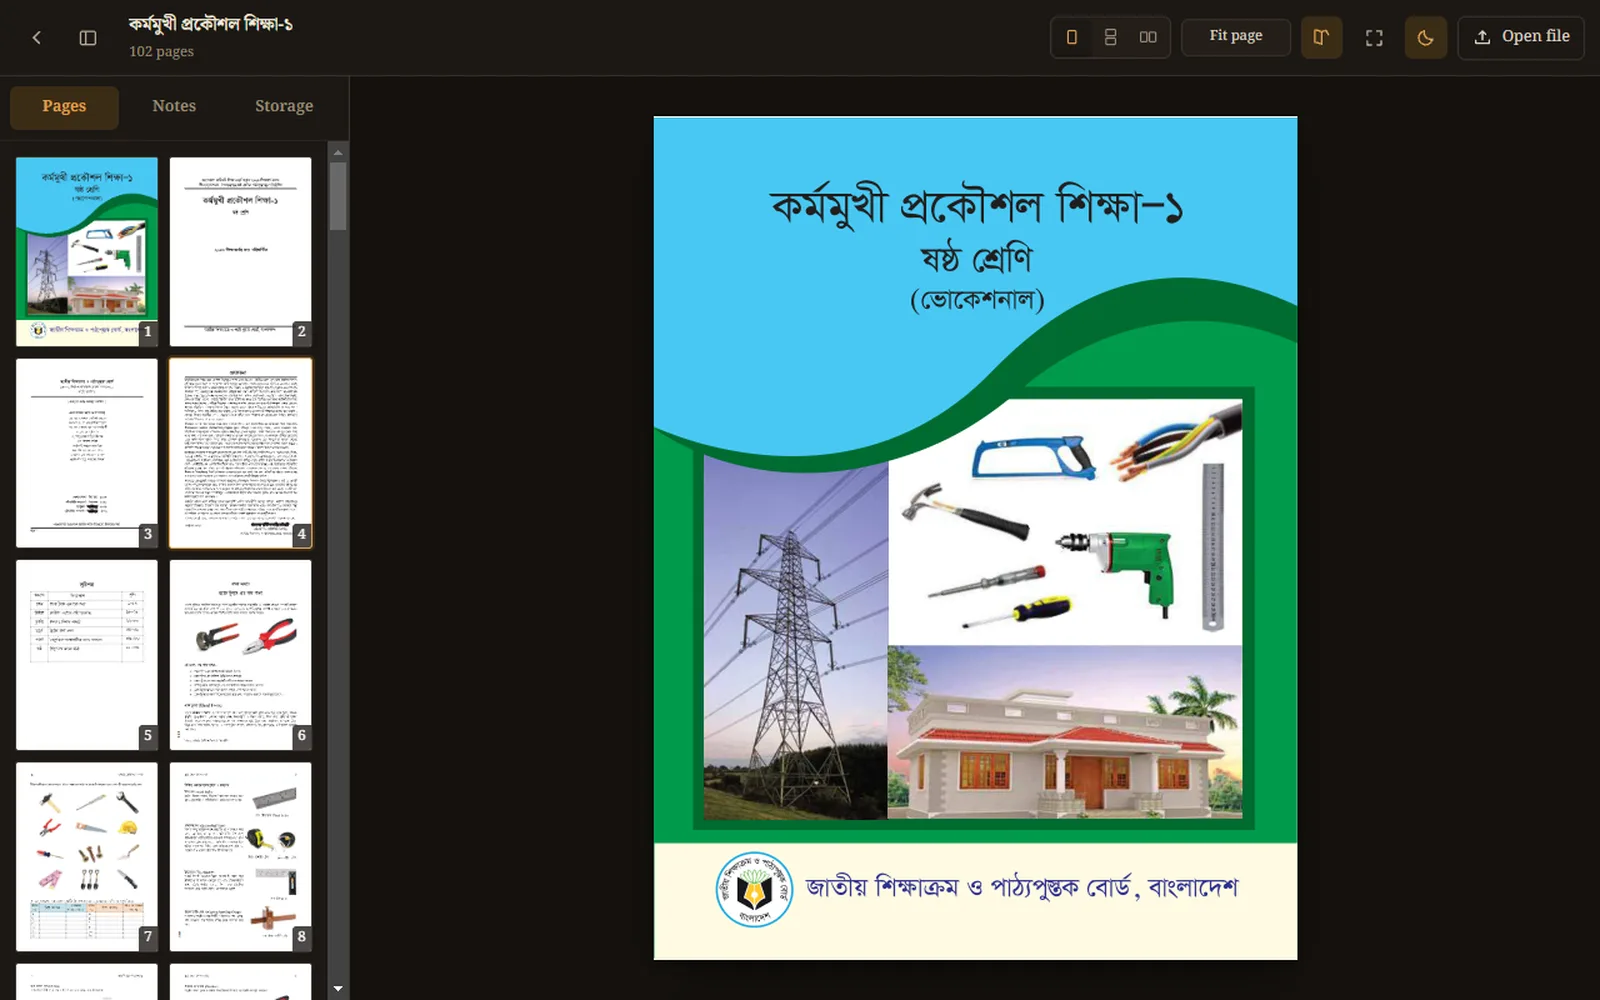Click the sidebar scrollbar up arrow
The image size is (1600, 1000).
(x=338, y=153)
